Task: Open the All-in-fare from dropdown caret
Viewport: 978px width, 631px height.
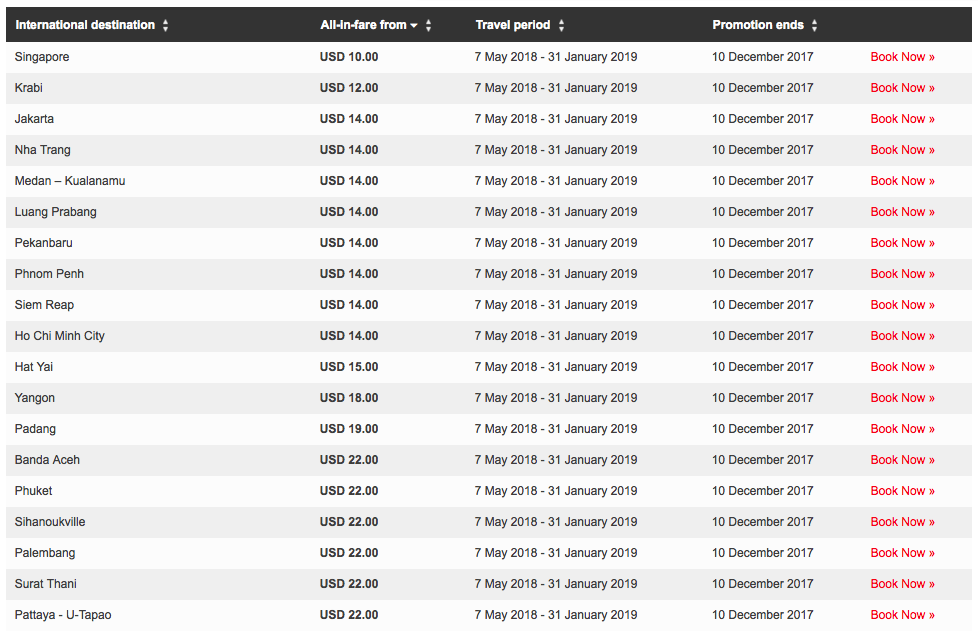Action: 414,26
